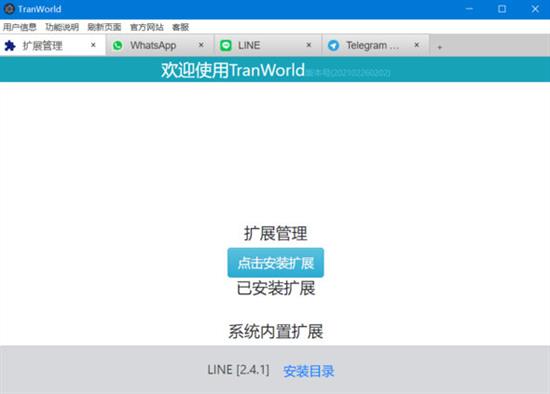Switch to the WhatsApp tab

pos(160,45)
